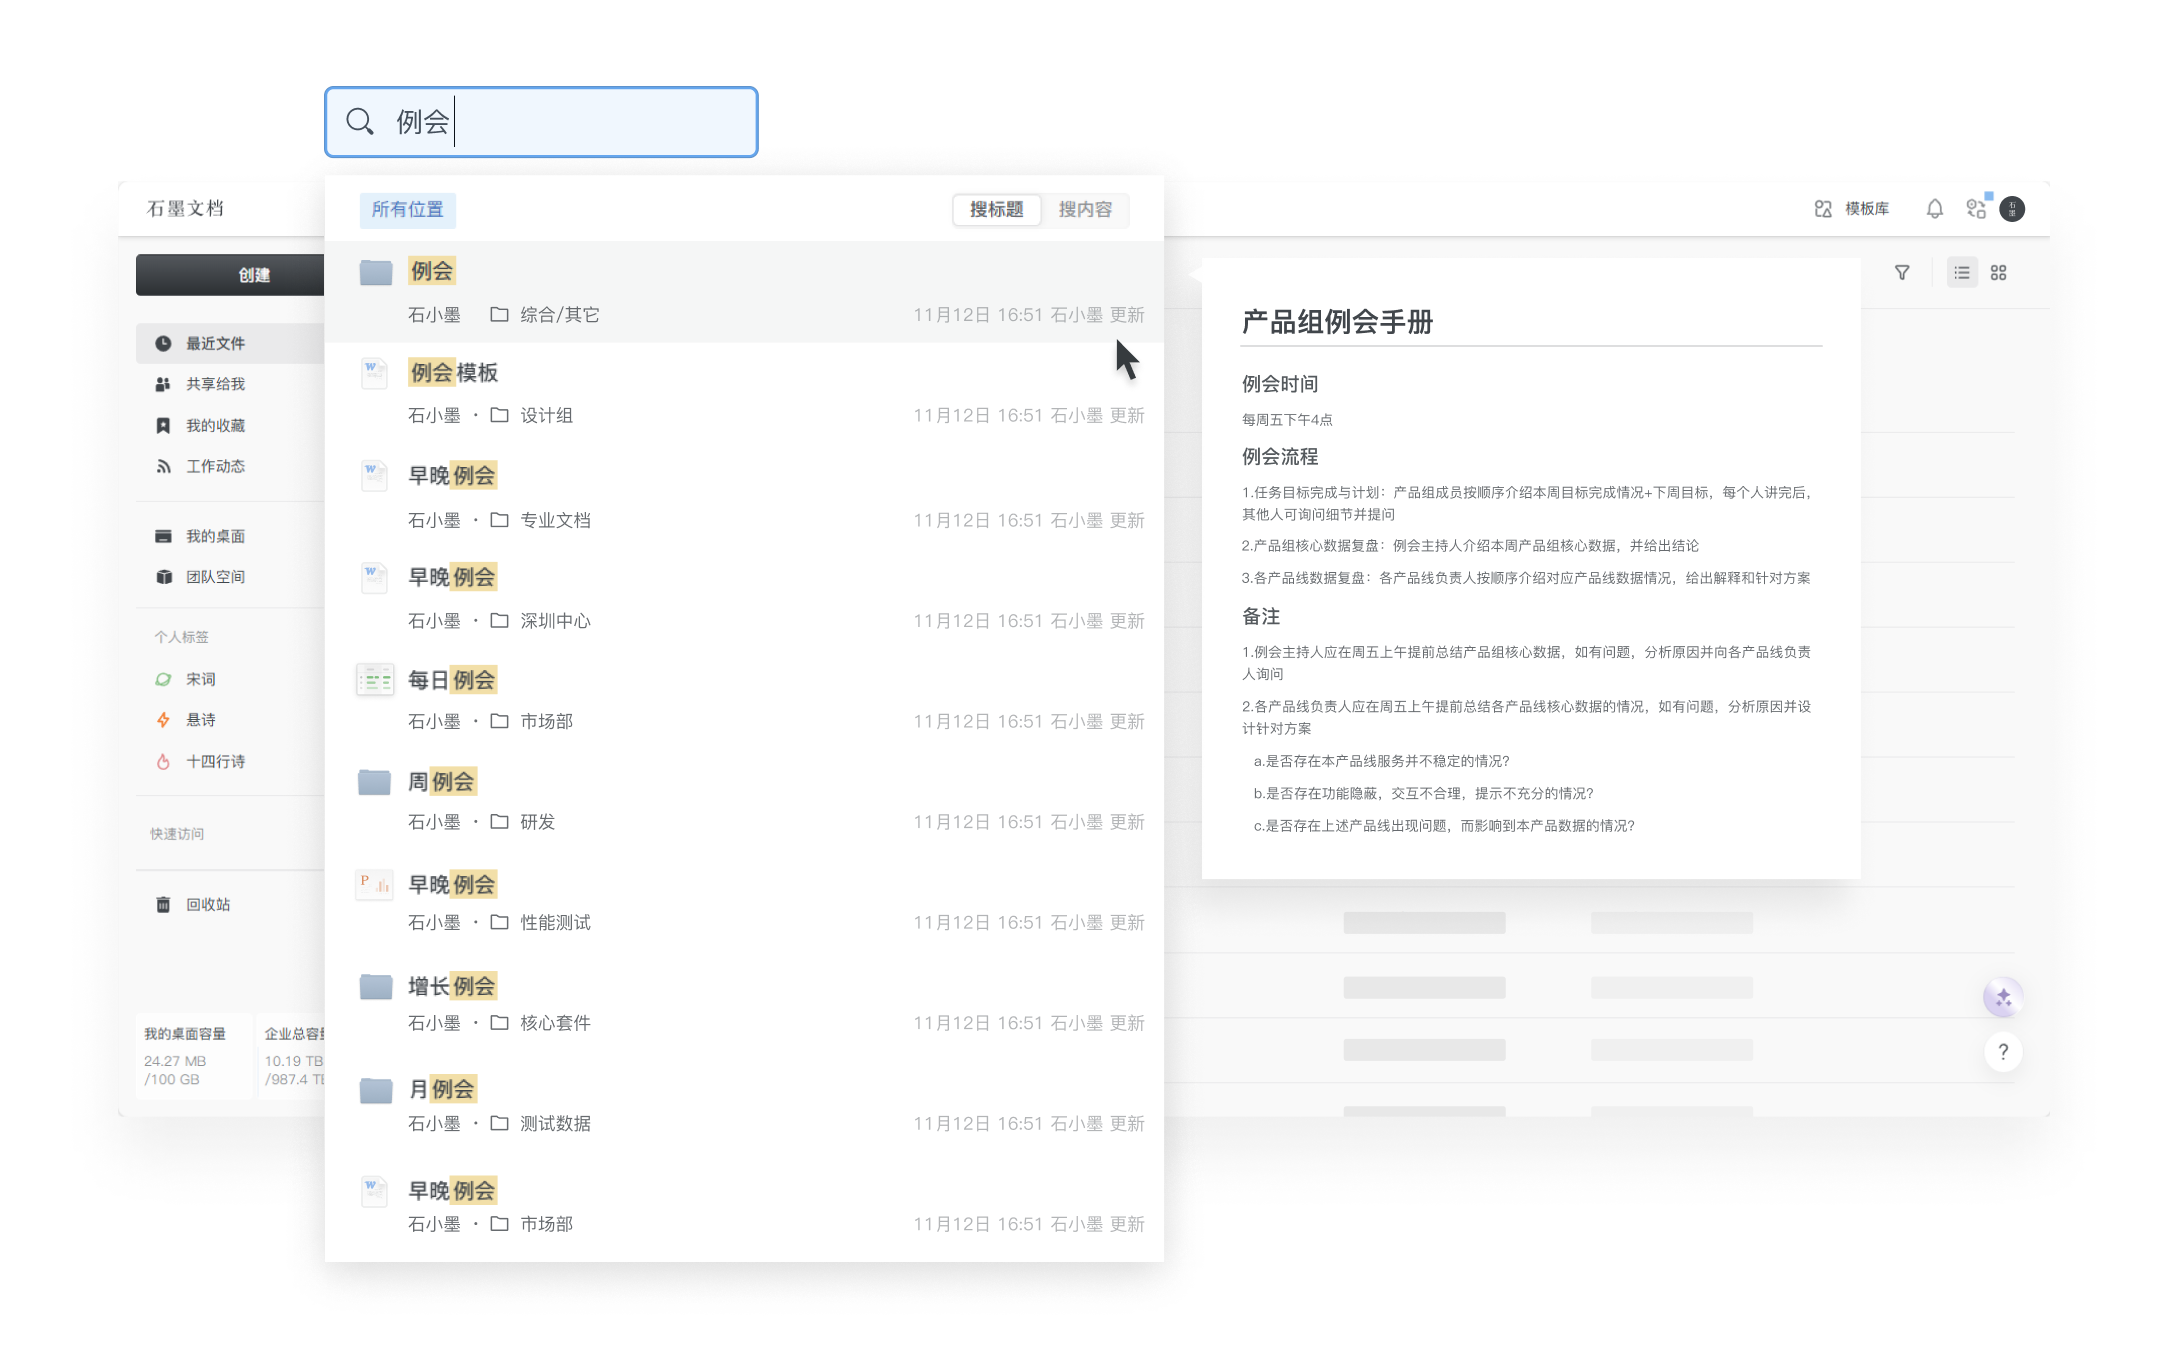Open the 周例会 folder icon
This screenshot has width=2167, height=1345.
click(375, 782)
